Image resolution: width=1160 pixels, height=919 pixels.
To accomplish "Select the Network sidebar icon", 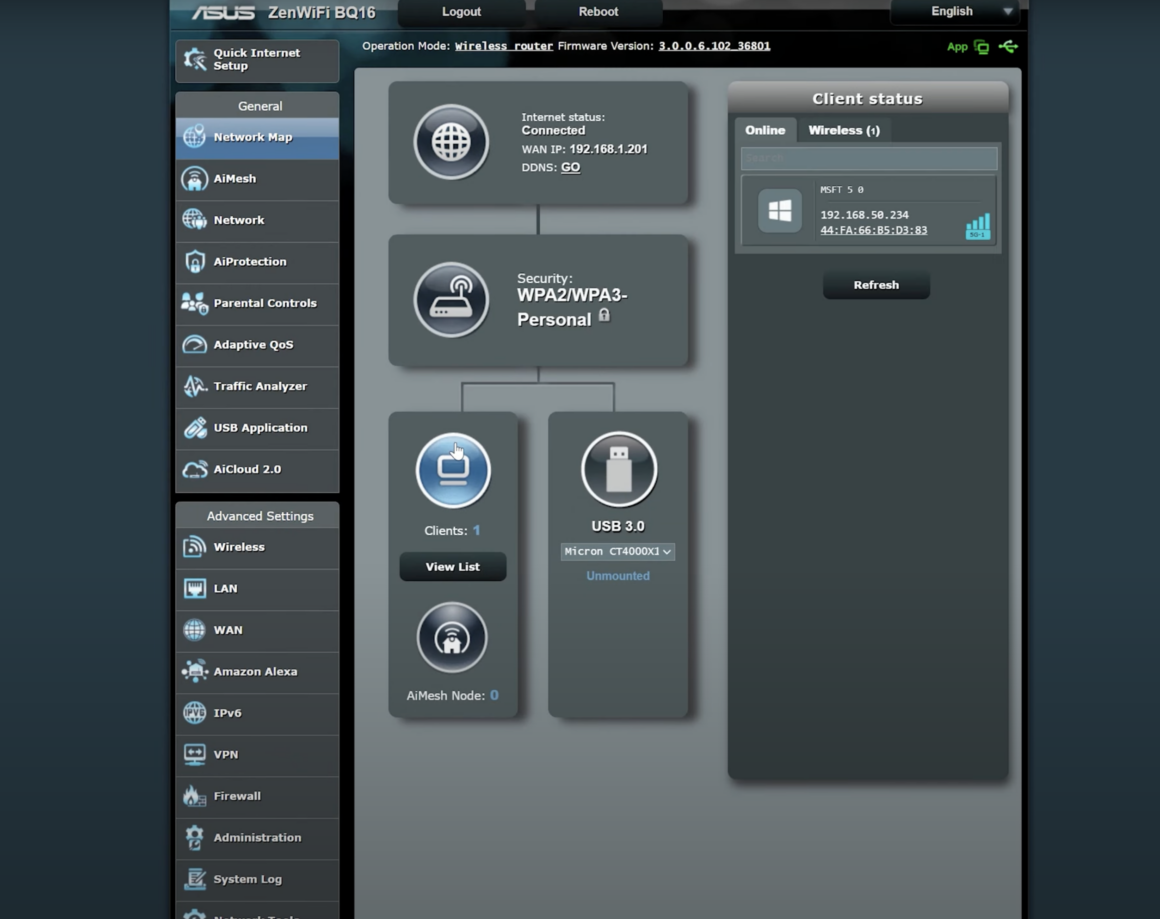I will (x=195, y=220).
